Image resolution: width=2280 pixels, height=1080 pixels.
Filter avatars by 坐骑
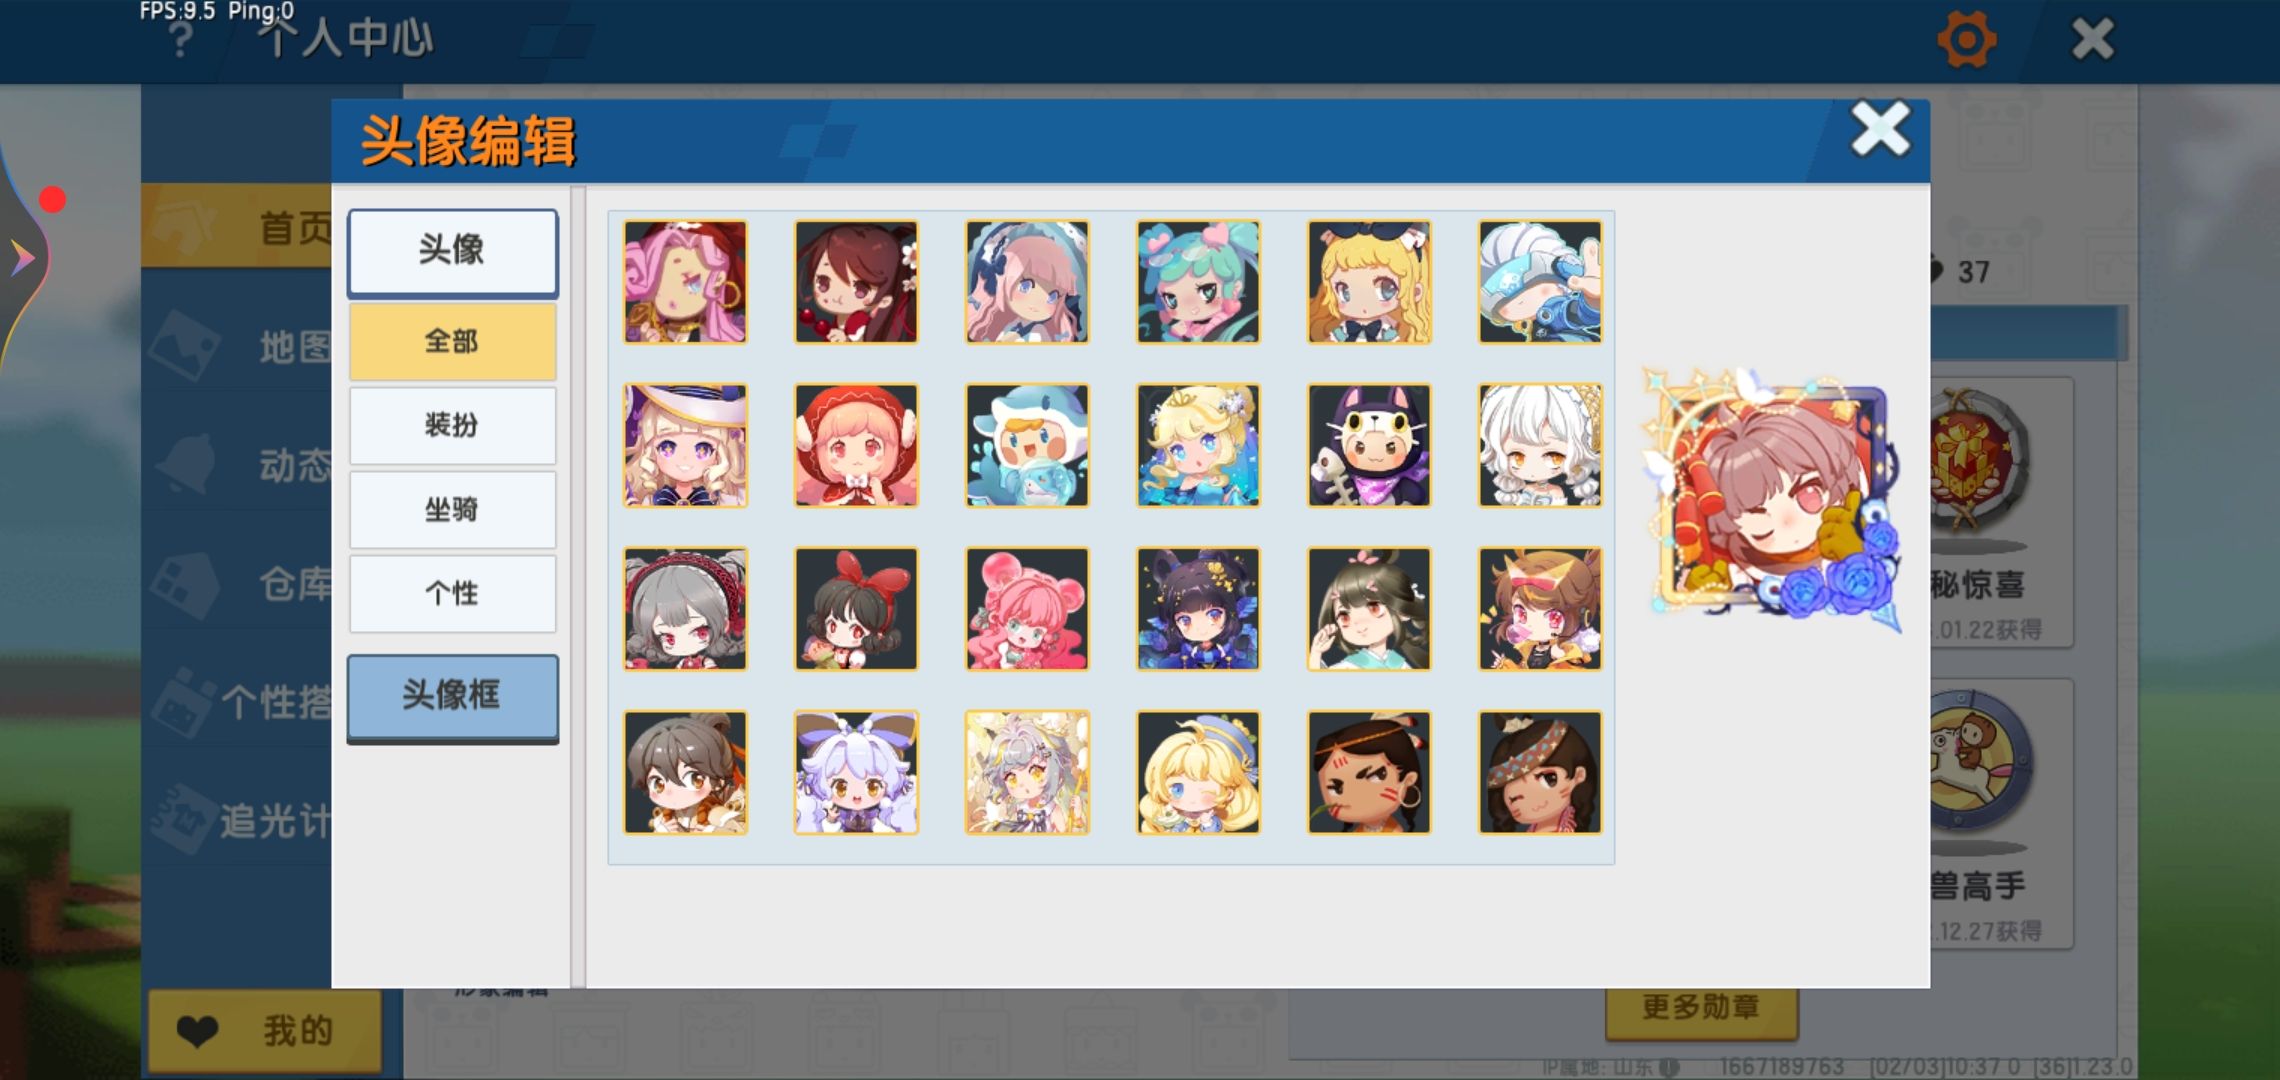tap(453, 510)
